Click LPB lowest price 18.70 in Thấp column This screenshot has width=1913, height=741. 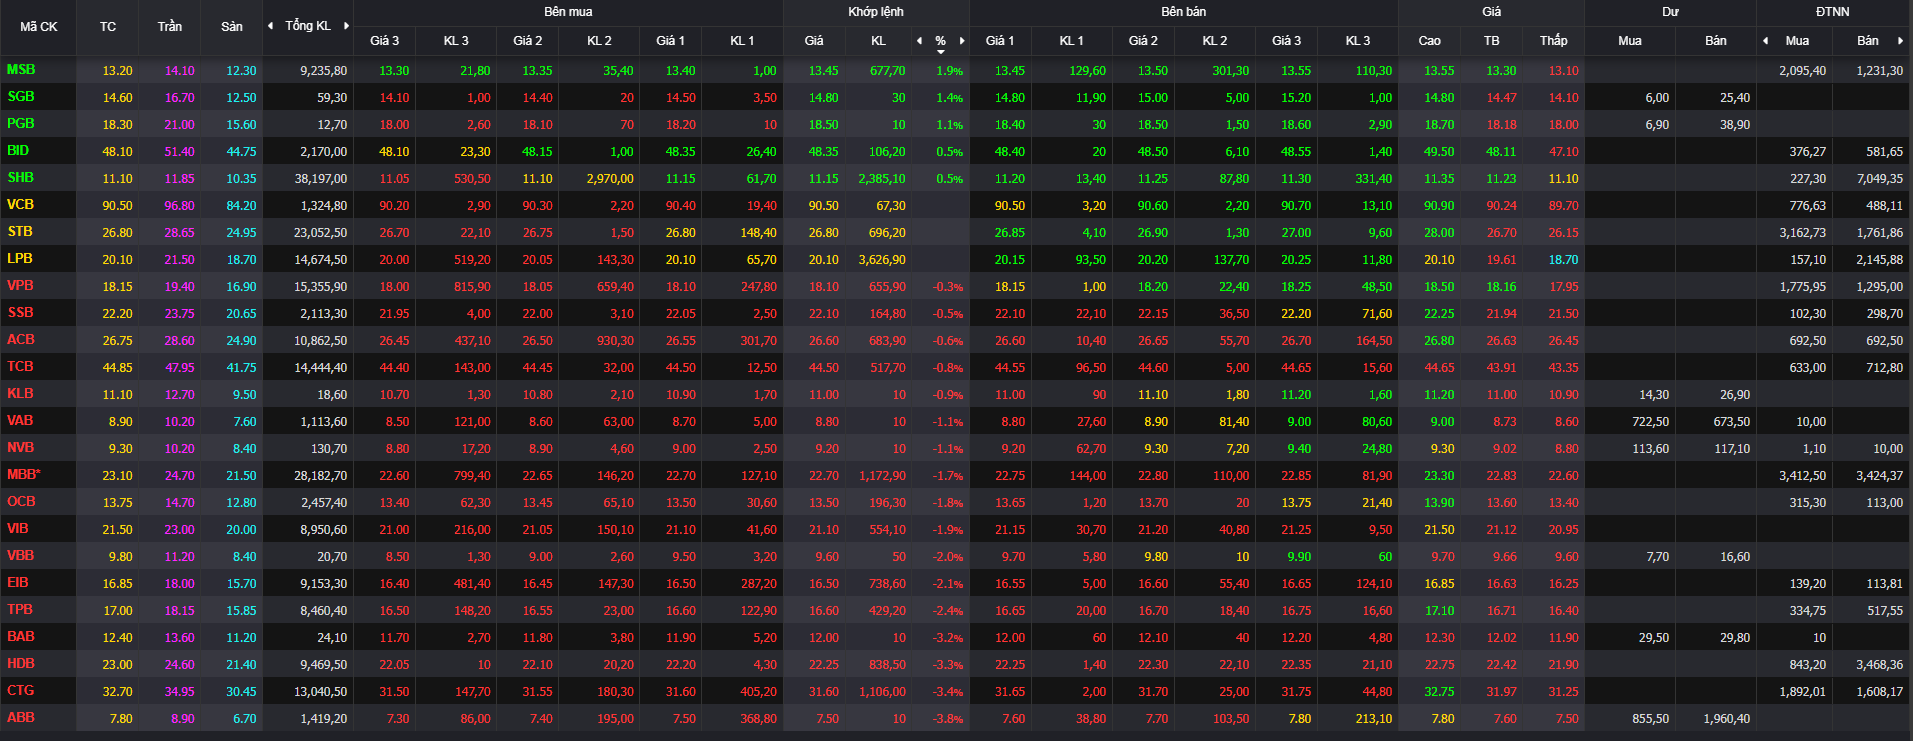point(1564,260)
